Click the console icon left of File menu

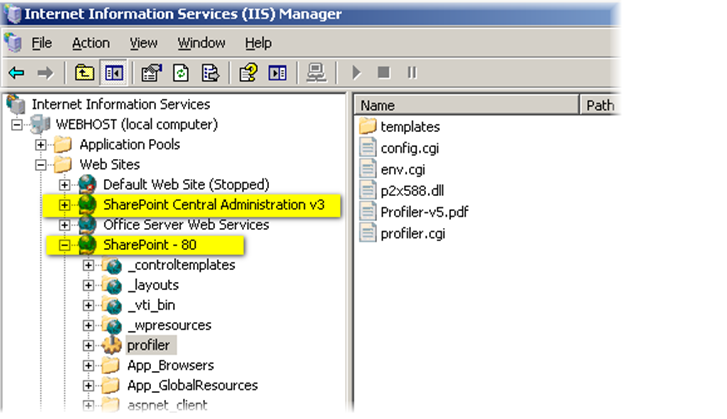pos(13,43)
